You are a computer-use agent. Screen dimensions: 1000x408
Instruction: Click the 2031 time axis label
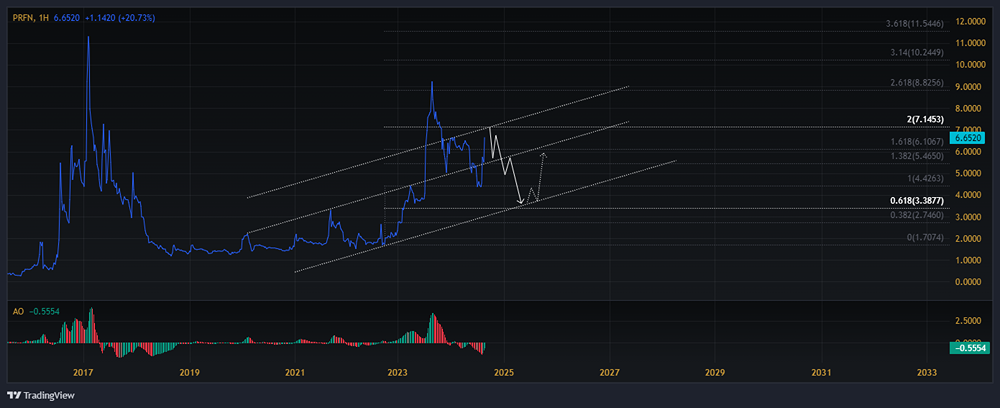pos(821,370)
